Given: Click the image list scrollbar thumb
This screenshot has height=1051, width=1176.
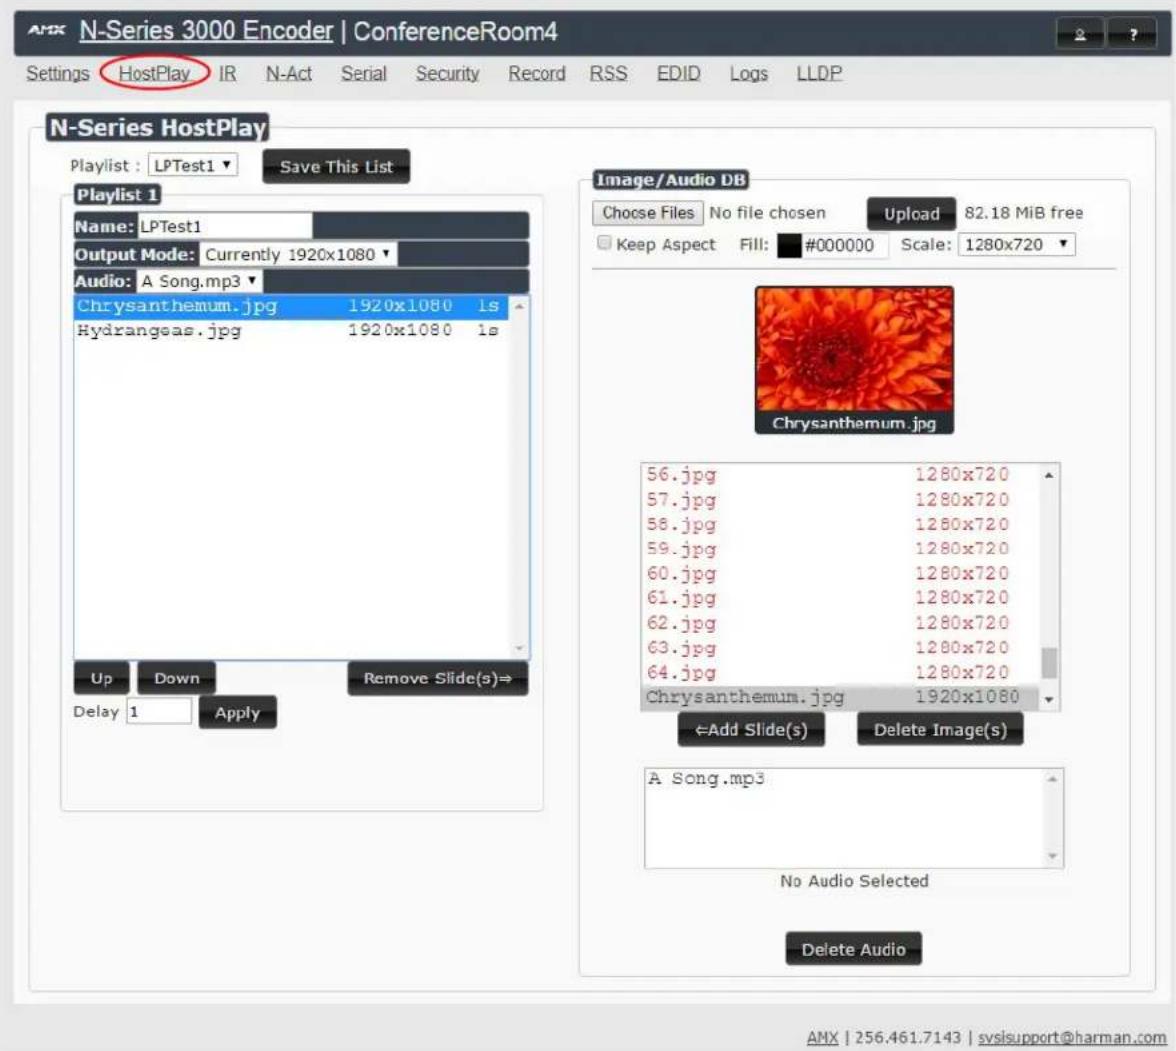Looking at the screenshot, I should pos(1049,662).
